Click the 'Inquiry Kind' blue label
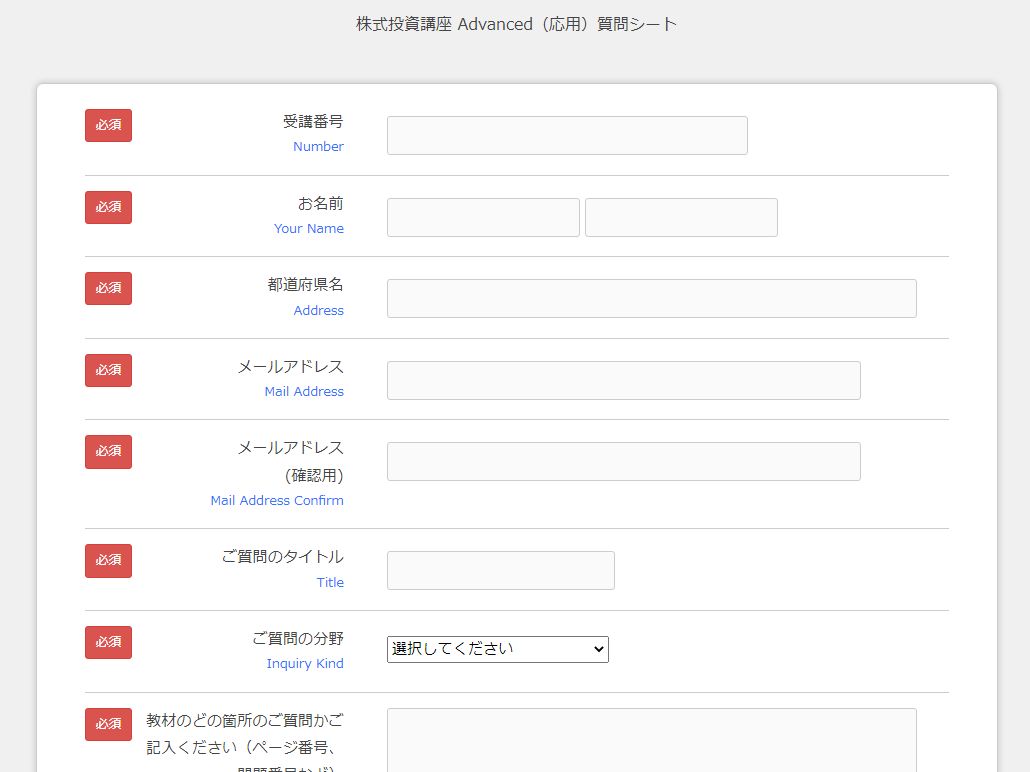Screen dimensions: 1030x772 (305, 664)
